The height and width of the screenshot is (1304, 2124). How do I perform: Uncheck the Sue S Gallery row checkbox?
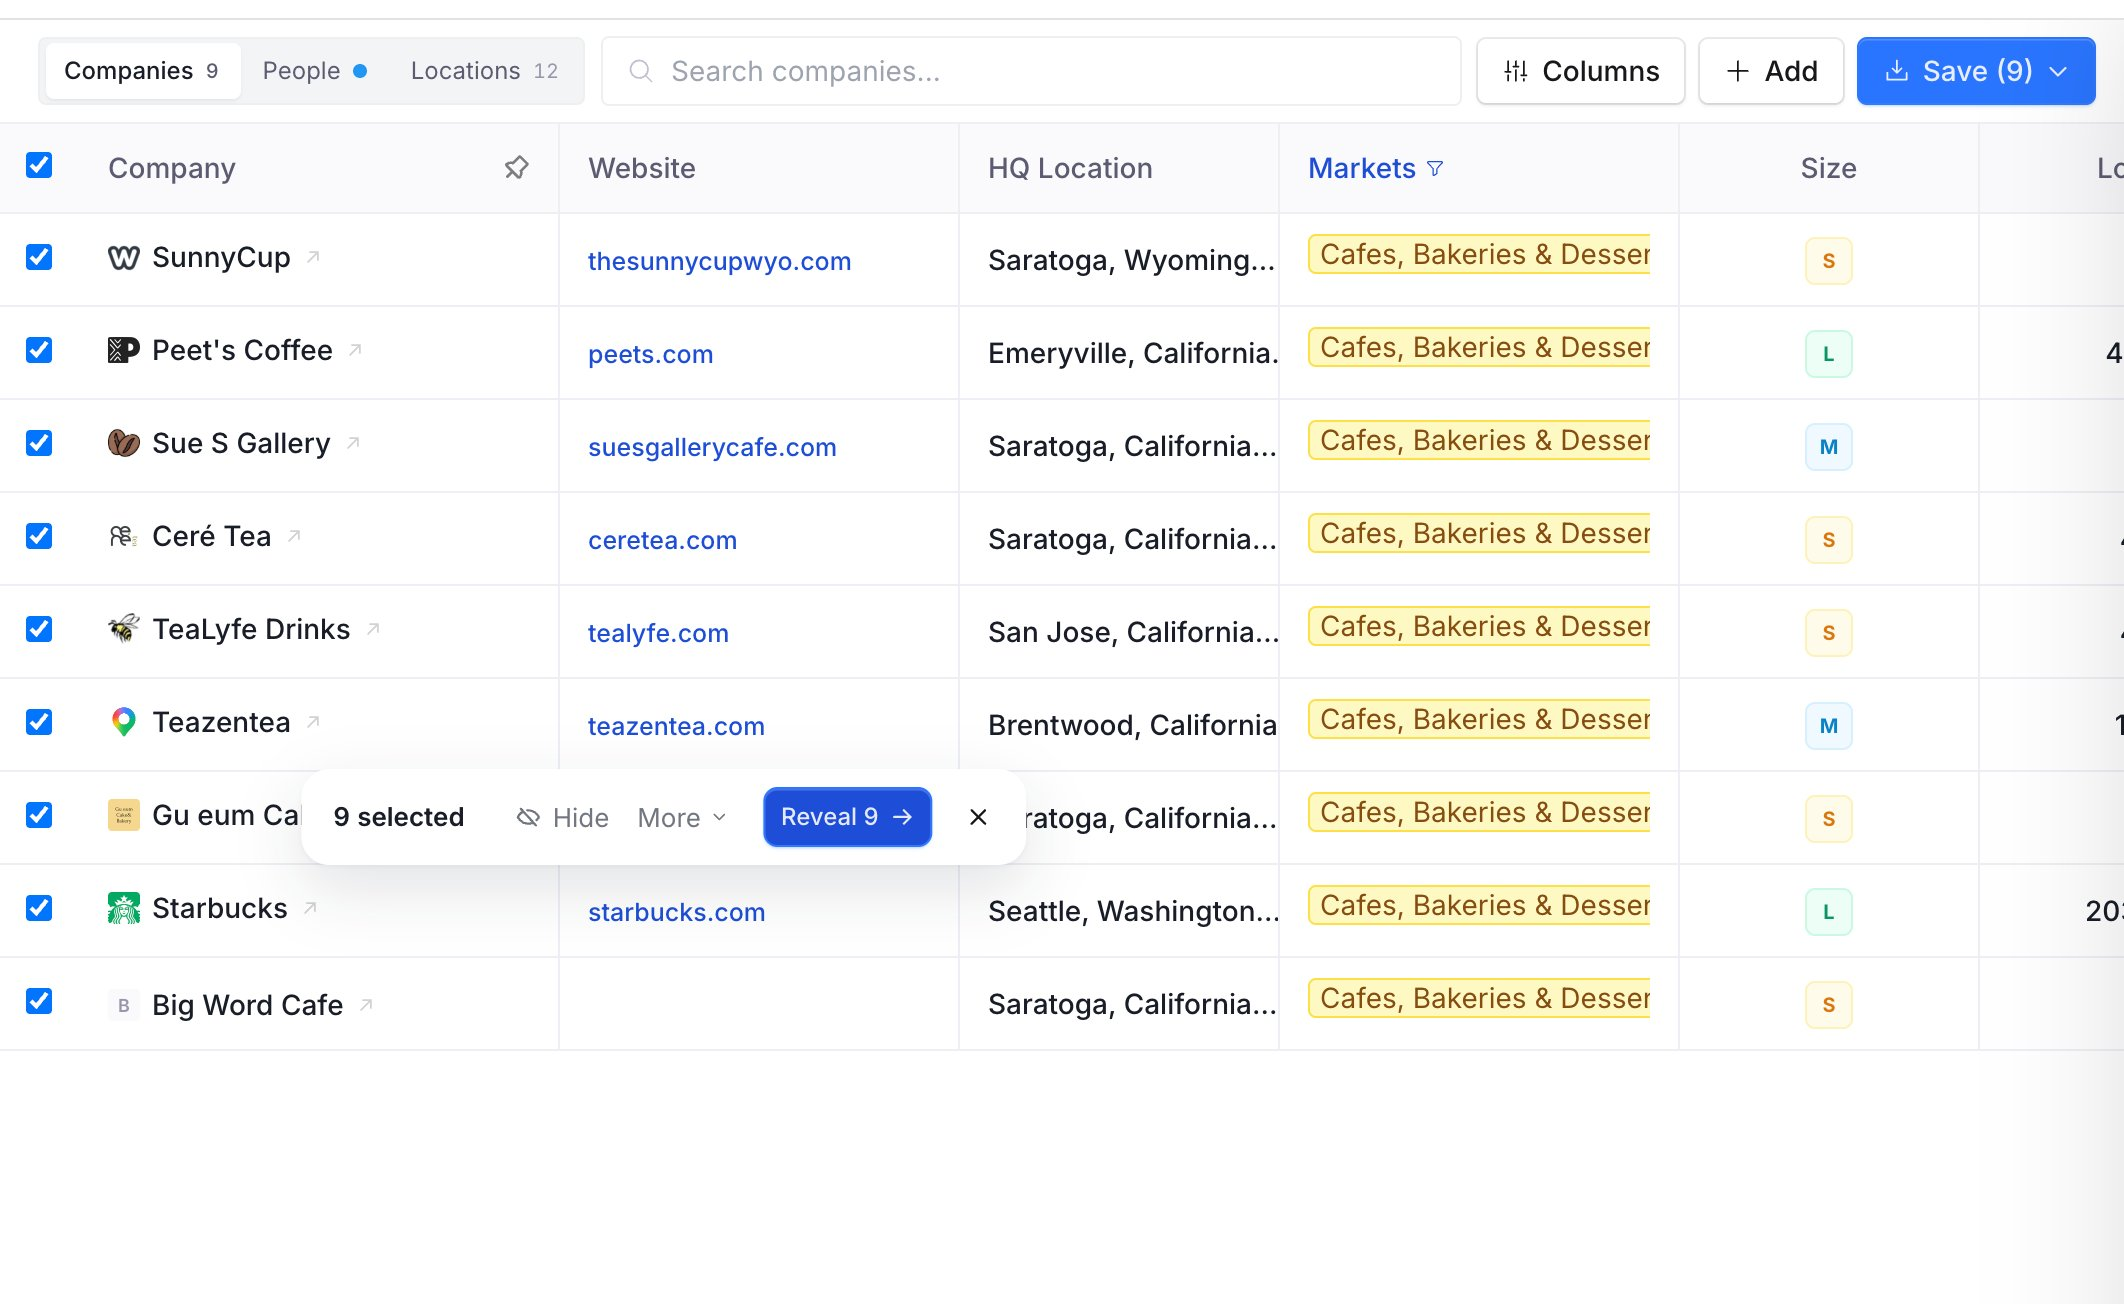click(x=39, y=443)
